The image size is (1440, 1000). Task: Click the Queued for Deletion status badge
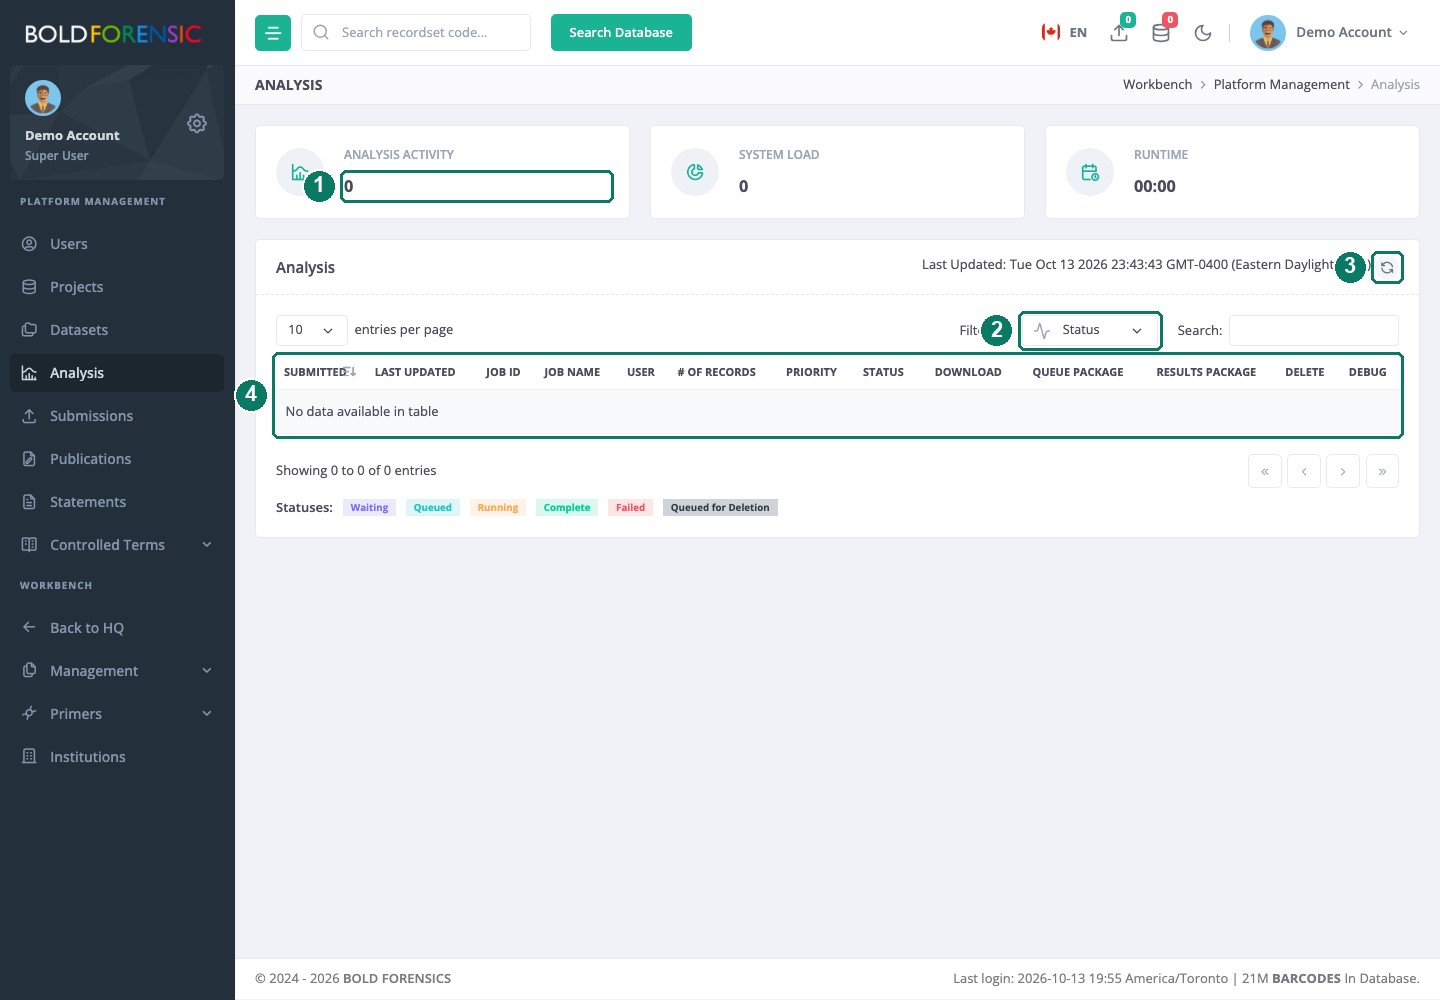pyautogui.click(x=720, y=508)
